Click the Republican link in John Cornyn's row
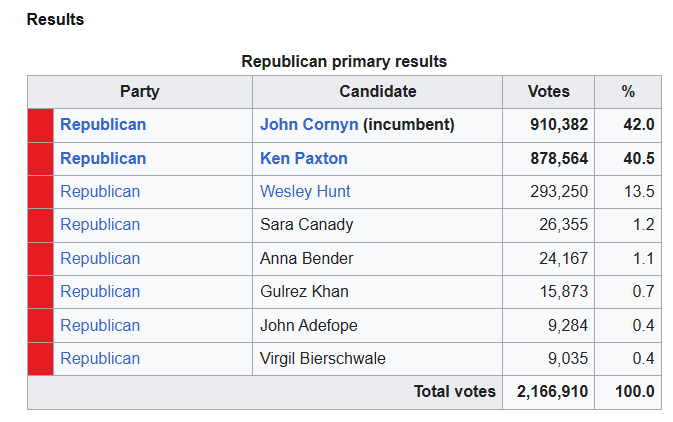Image resolution: width=673 pixels, height=422 pixels. 103,124
